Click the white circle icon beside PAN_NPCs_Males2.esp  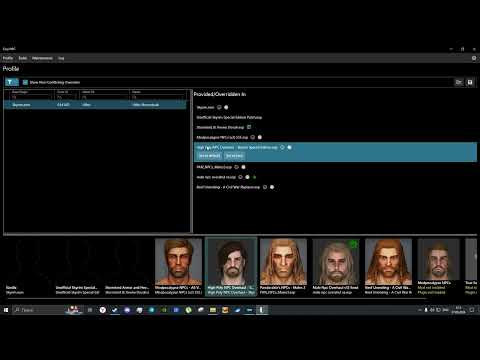(243, 167)
